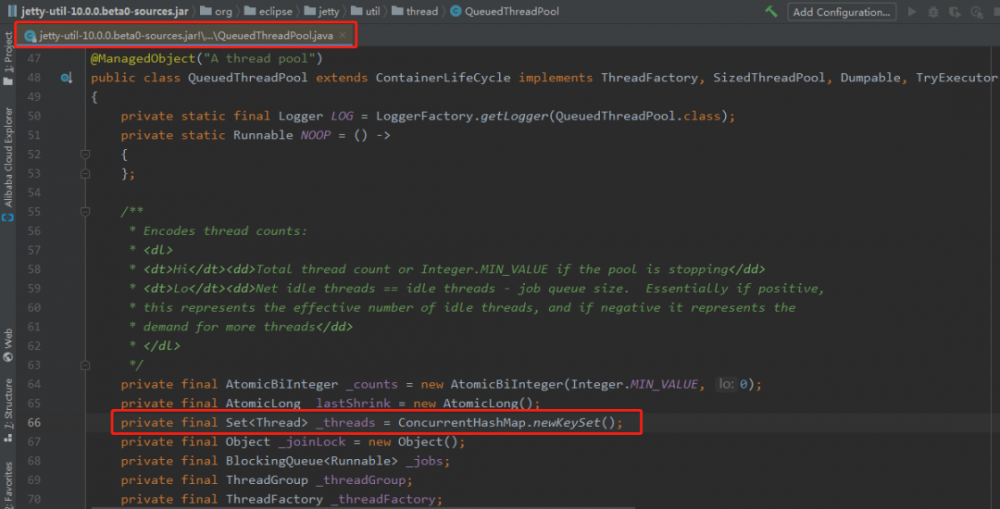
Task: Click the jetty-util-10.0.0.beta0-sources.jar breadcrumb
Action: click(98, 11)
